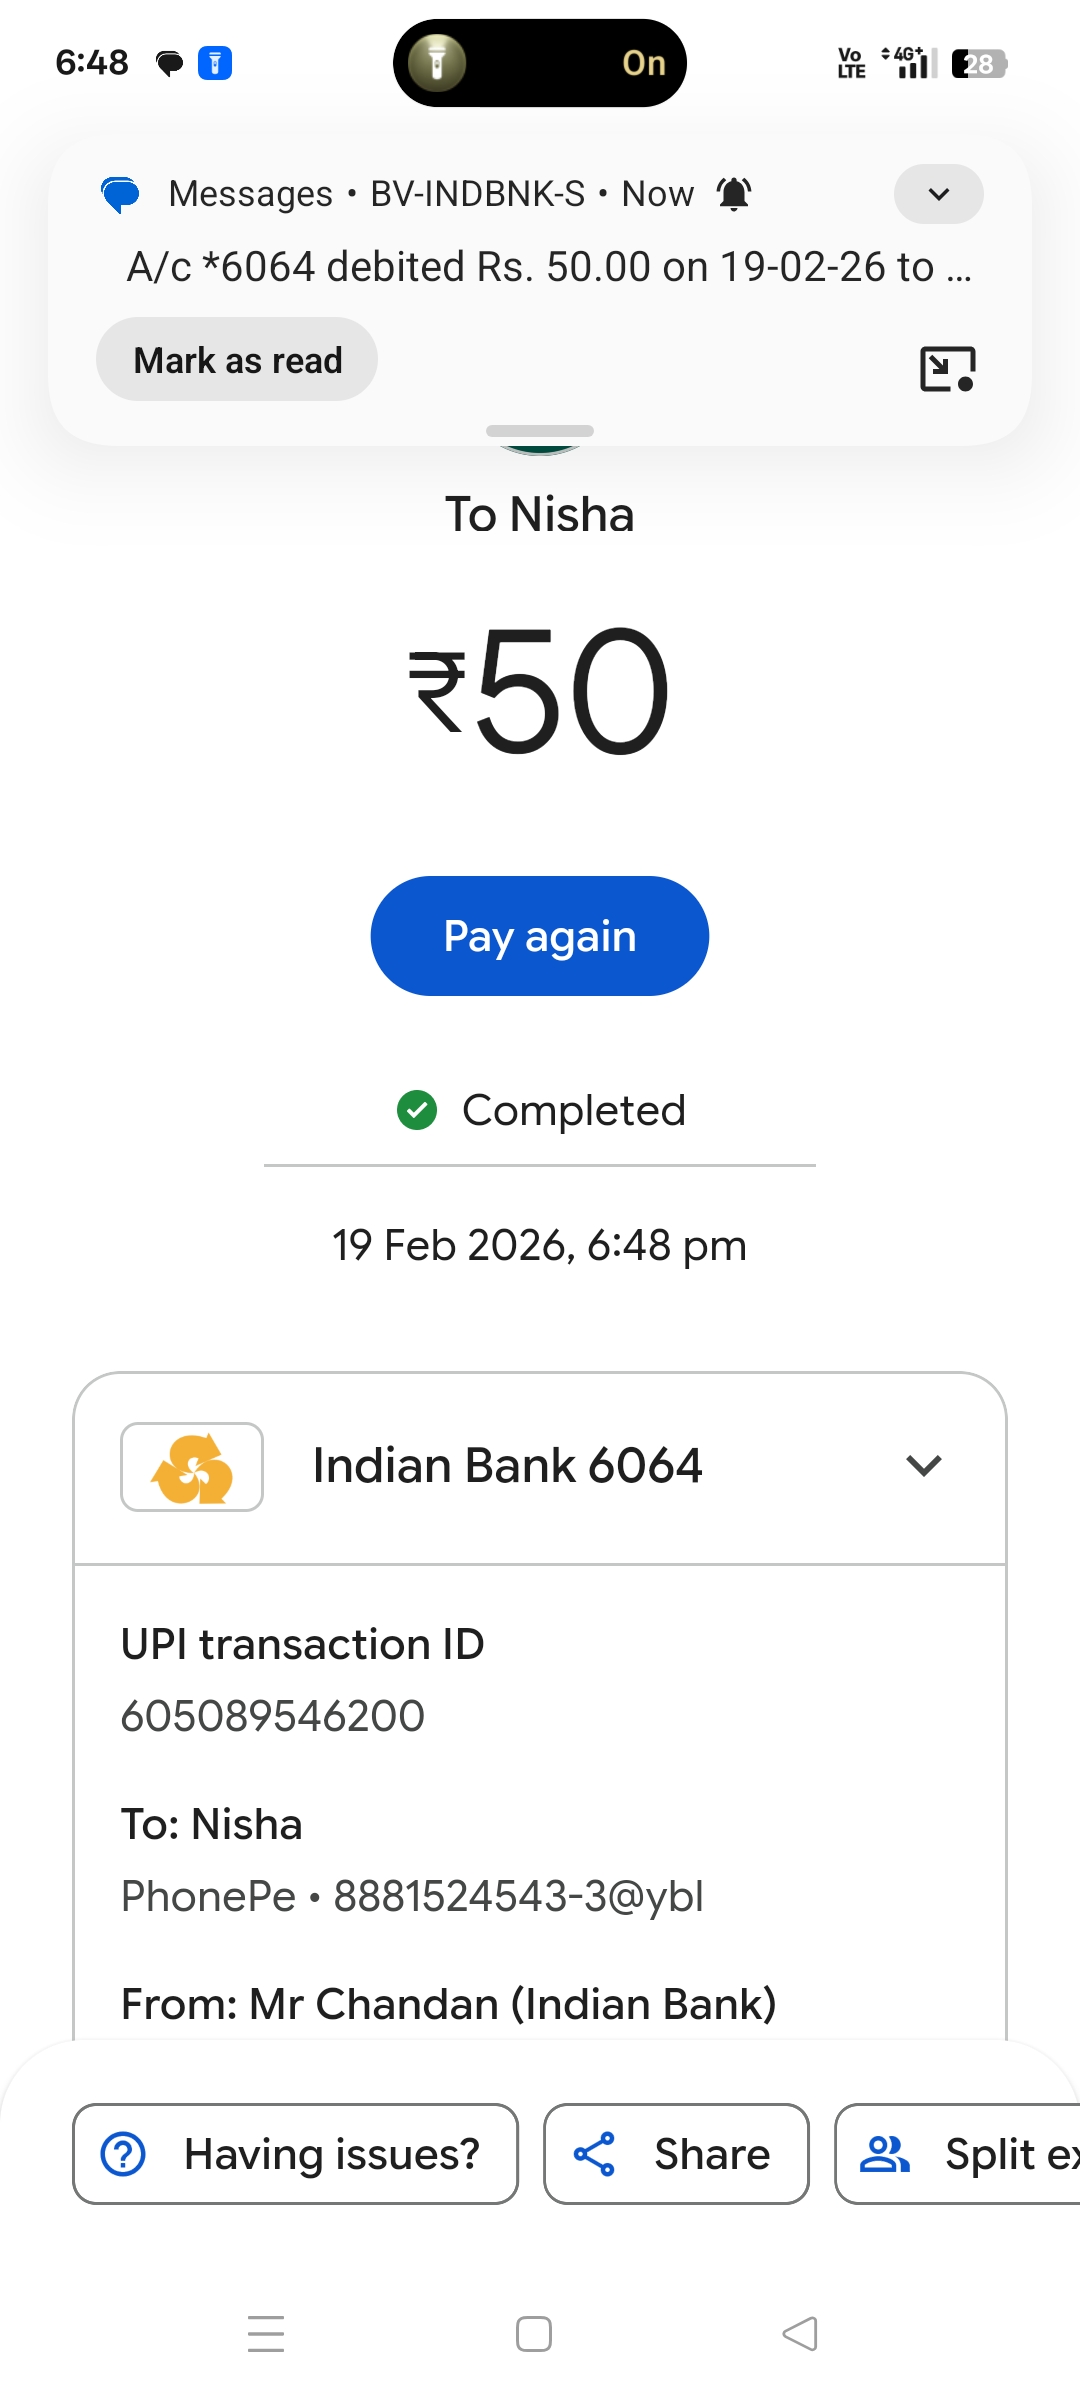The image size is (1080, 2400).
Task: Tap the Indian Bank logo
Action: [192, 1467]
